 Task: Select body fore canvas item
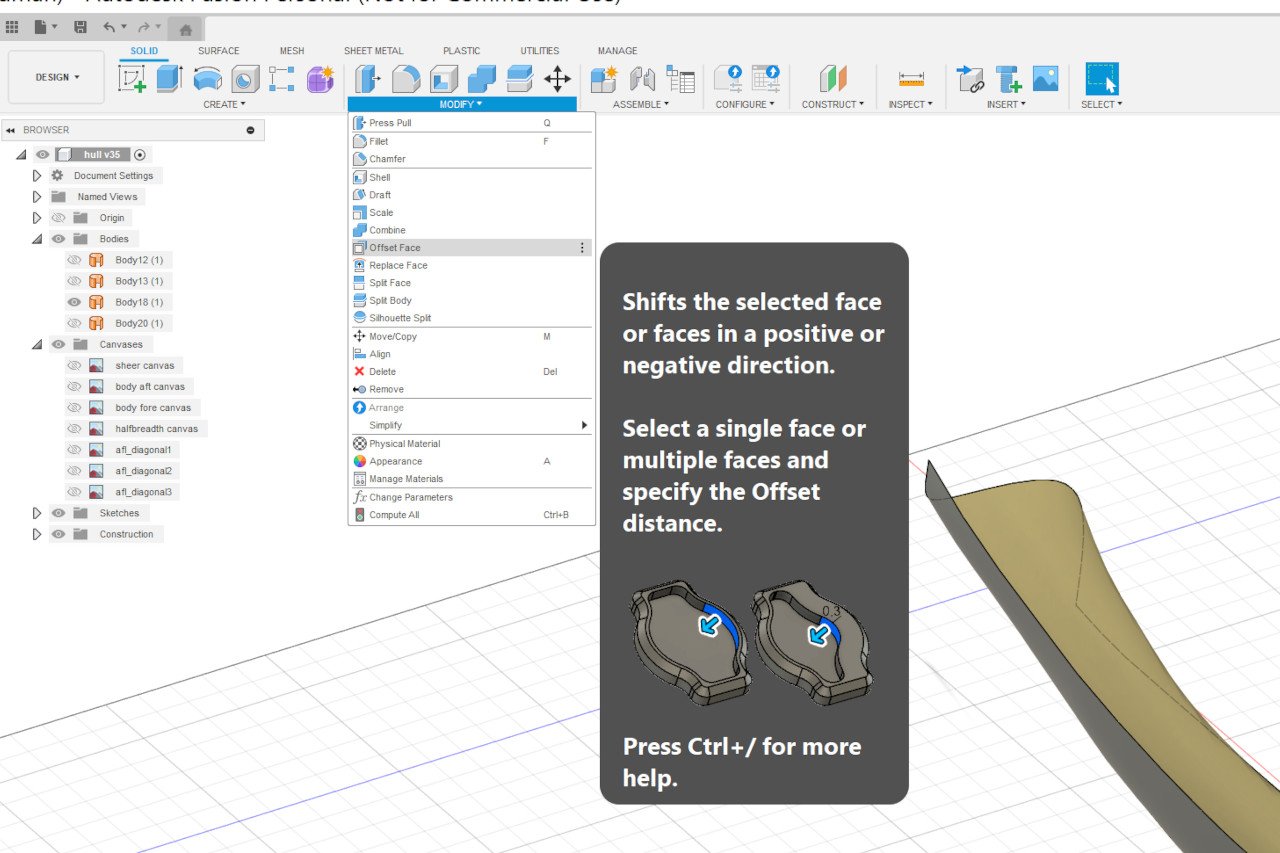point(153,407)
